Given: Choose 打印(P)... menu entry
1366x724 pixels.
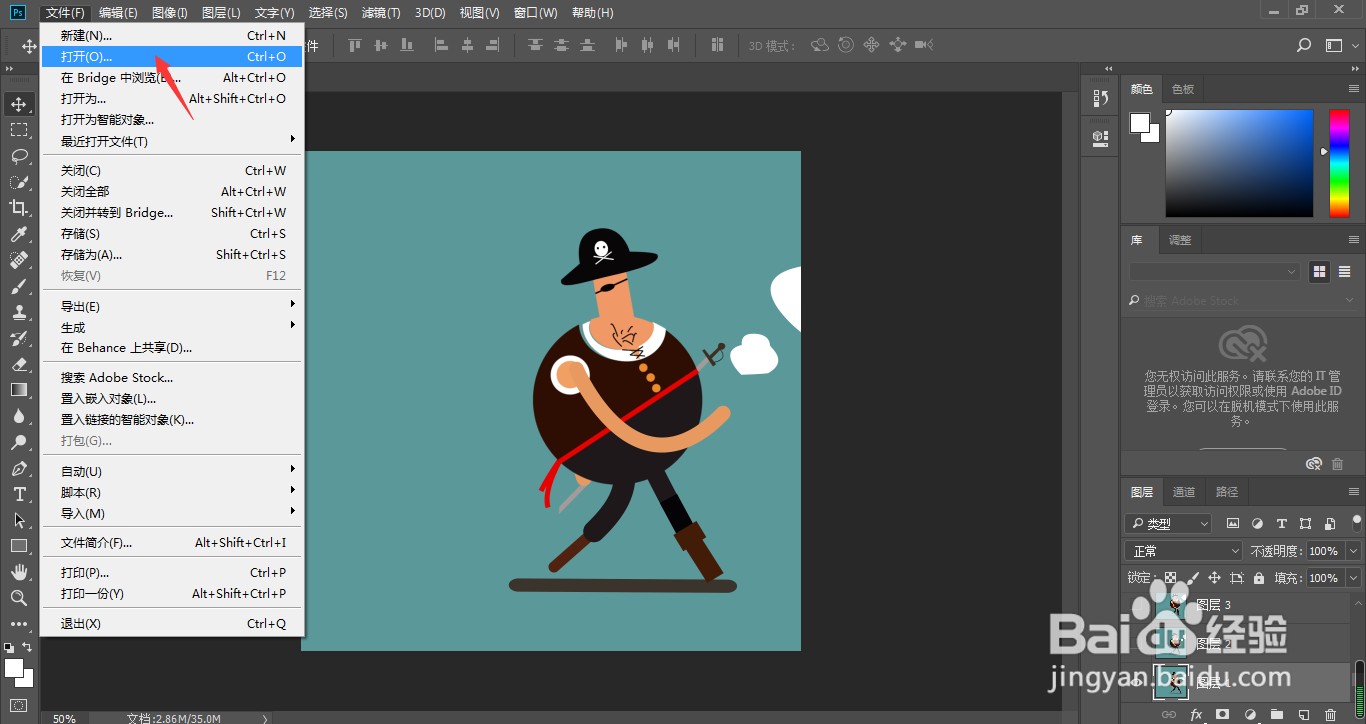Looking at the screenshot, I should 172,573.
